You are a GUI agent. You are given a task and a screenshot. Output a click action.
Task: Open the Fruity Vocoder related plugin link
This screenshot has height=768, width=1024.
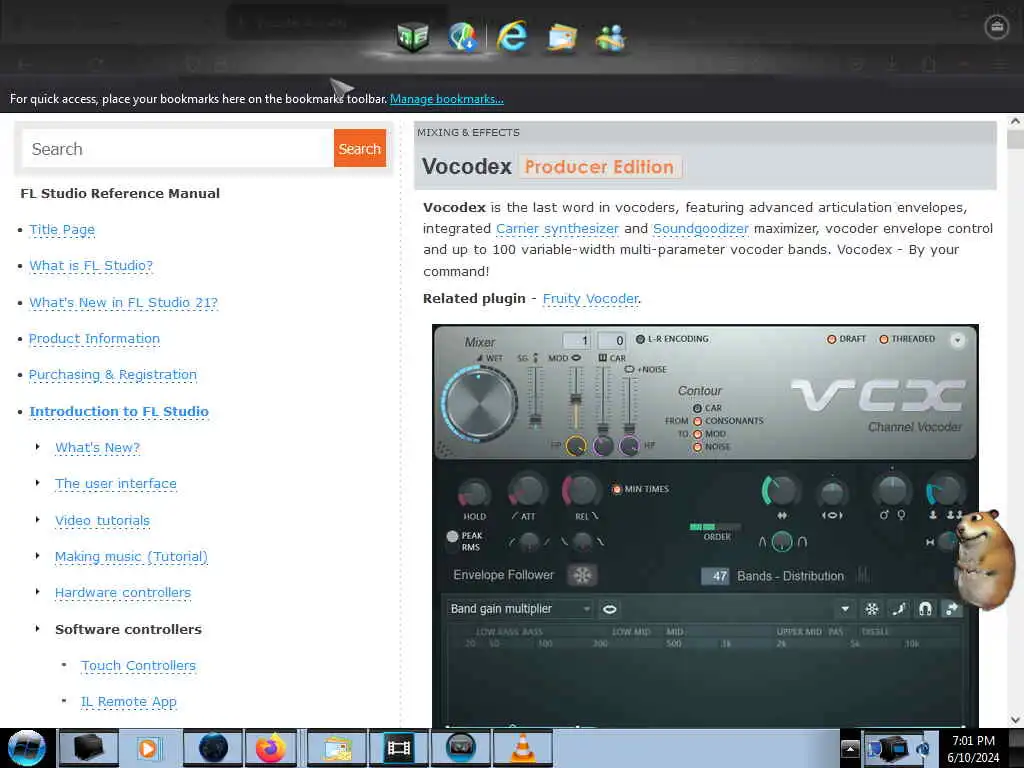(x=590, y=298)
